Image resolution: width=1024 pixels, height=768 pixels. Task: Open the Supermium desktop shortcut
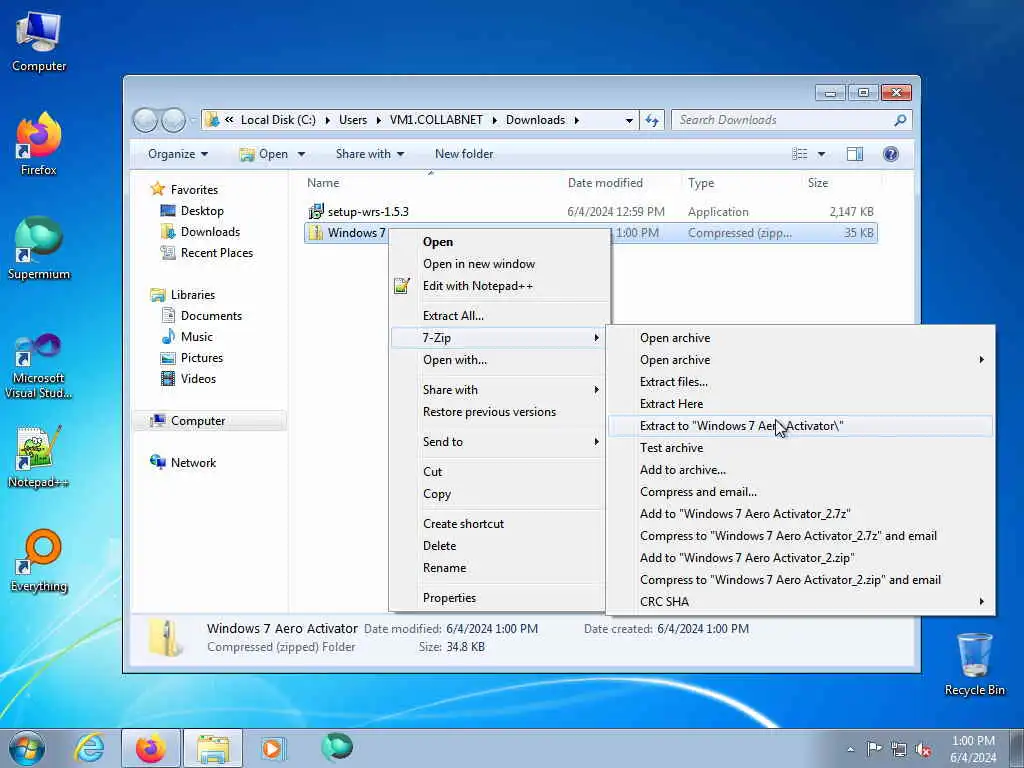(39, 248)
